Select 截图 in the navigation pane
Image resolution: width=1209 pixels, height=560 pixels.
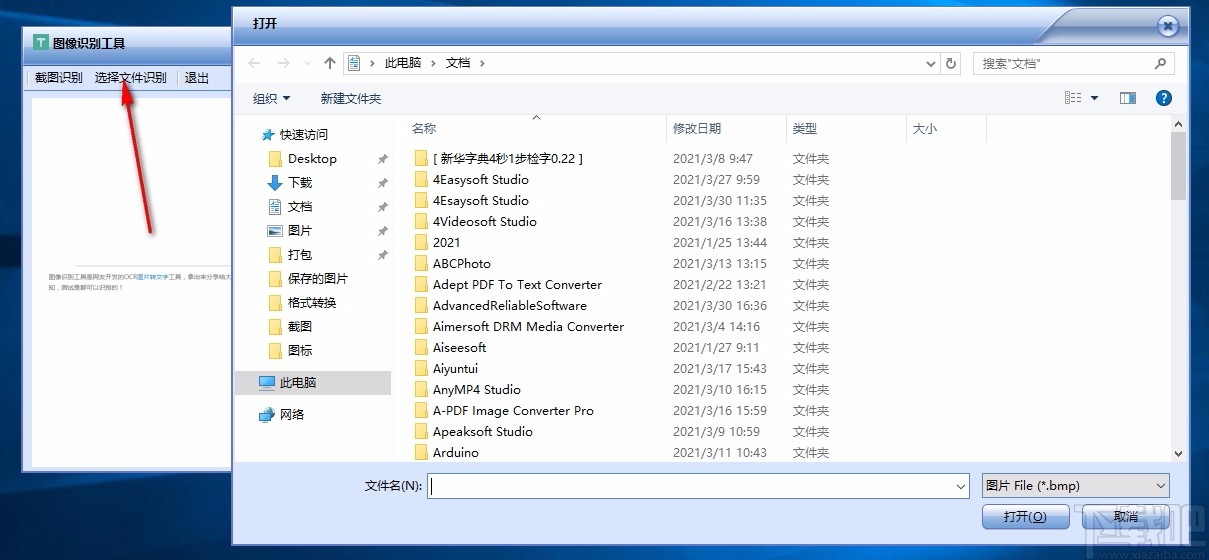[x=300, y=327]
